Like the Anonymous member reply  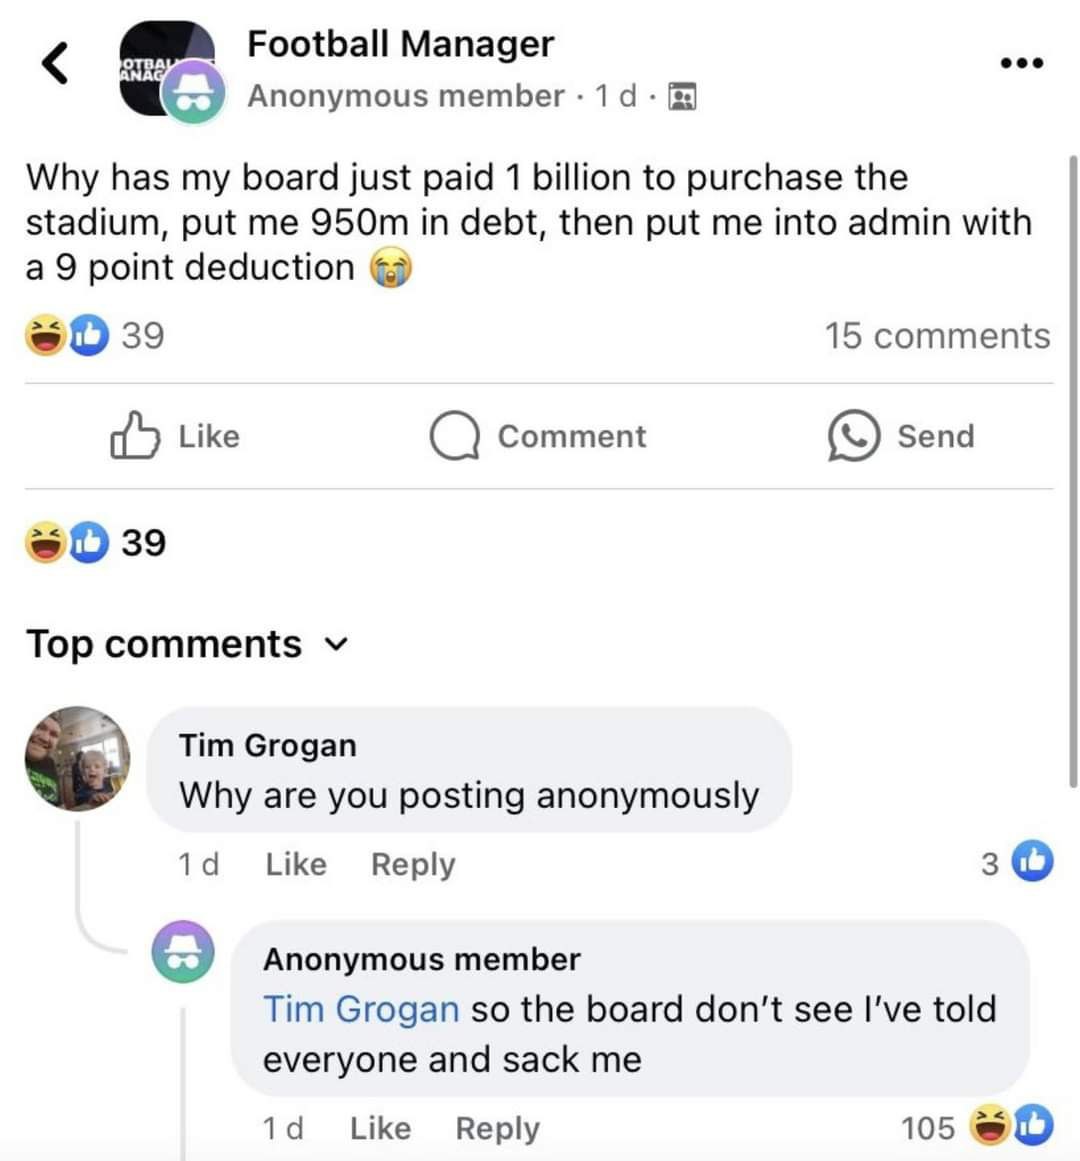(x=380, y=1128)
